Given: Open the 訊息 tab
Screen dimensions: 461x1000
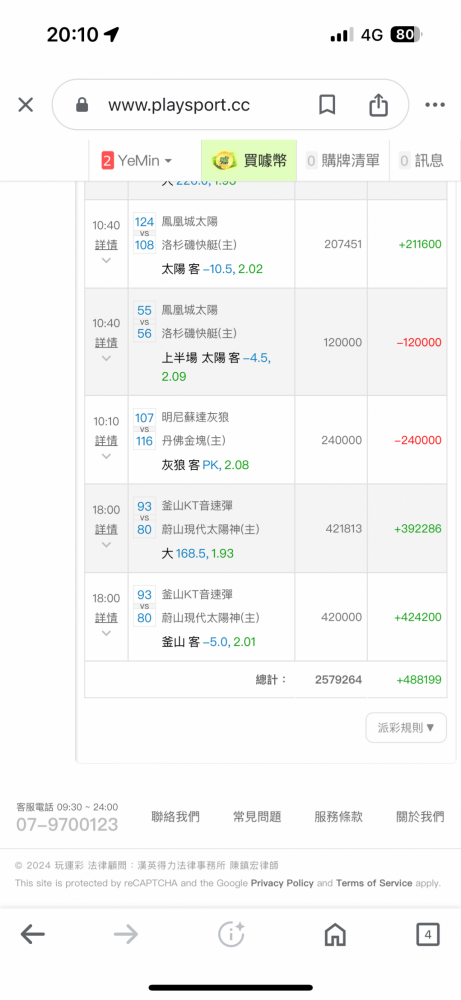Looking at the screenshot, I should pos(421,161).
